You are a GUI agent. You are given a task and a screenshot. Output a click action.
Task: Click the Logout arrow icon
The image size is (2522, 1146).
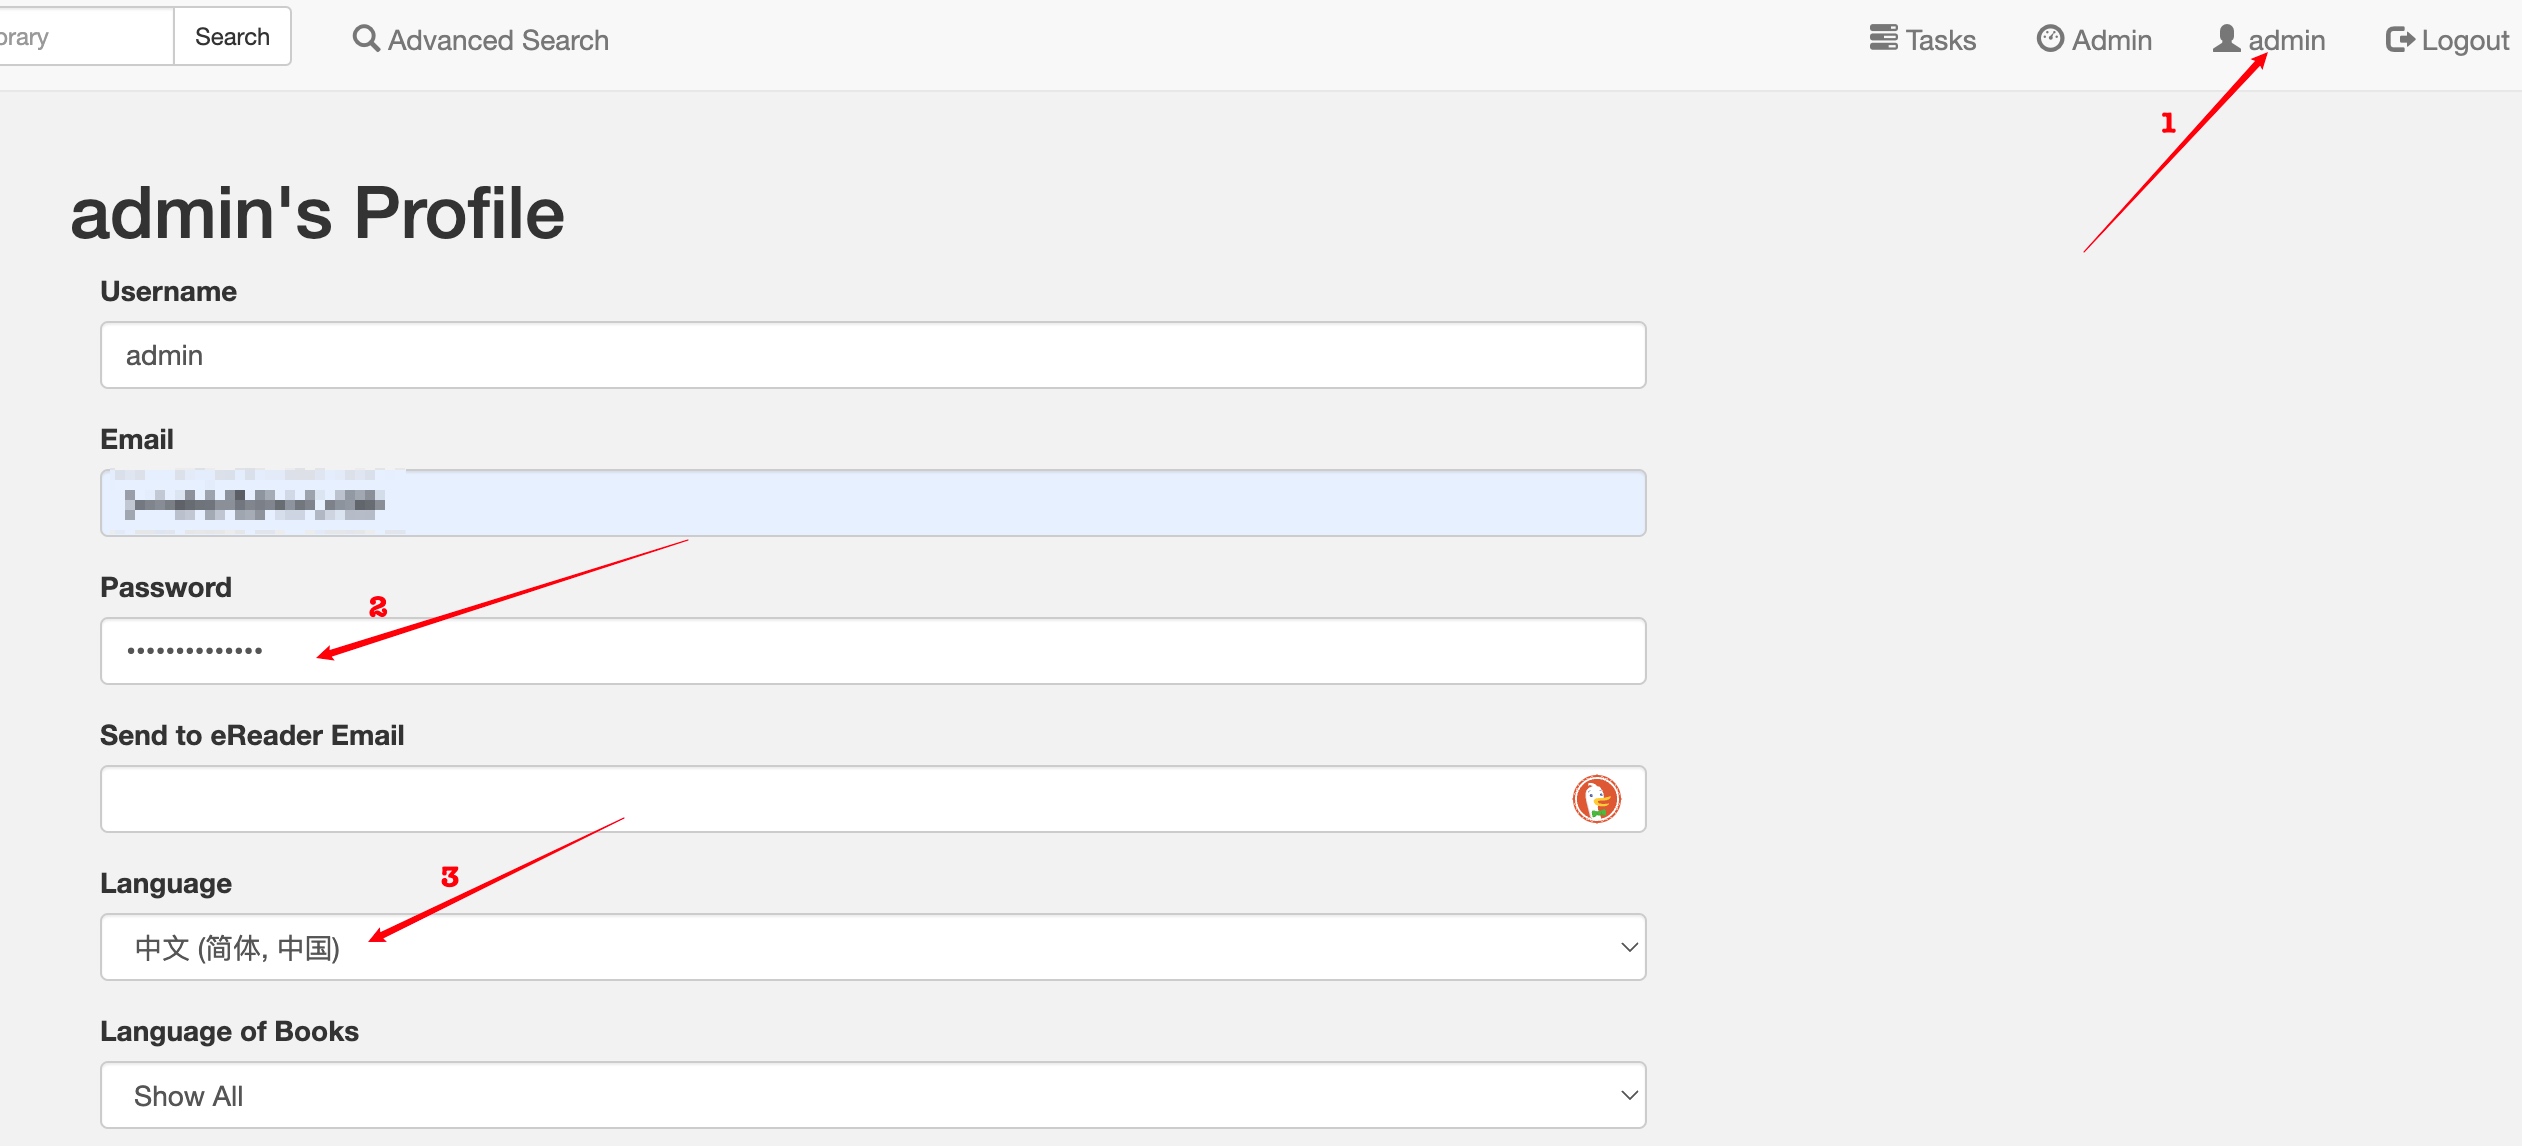point(2400,39)
